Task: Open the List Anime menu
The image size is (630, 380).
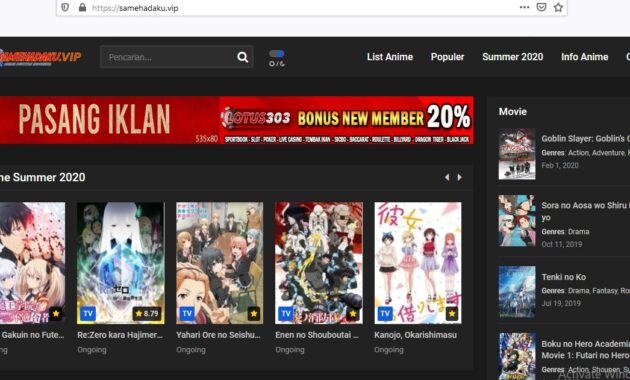Action: pyautogui.click(x=390, y=57)
